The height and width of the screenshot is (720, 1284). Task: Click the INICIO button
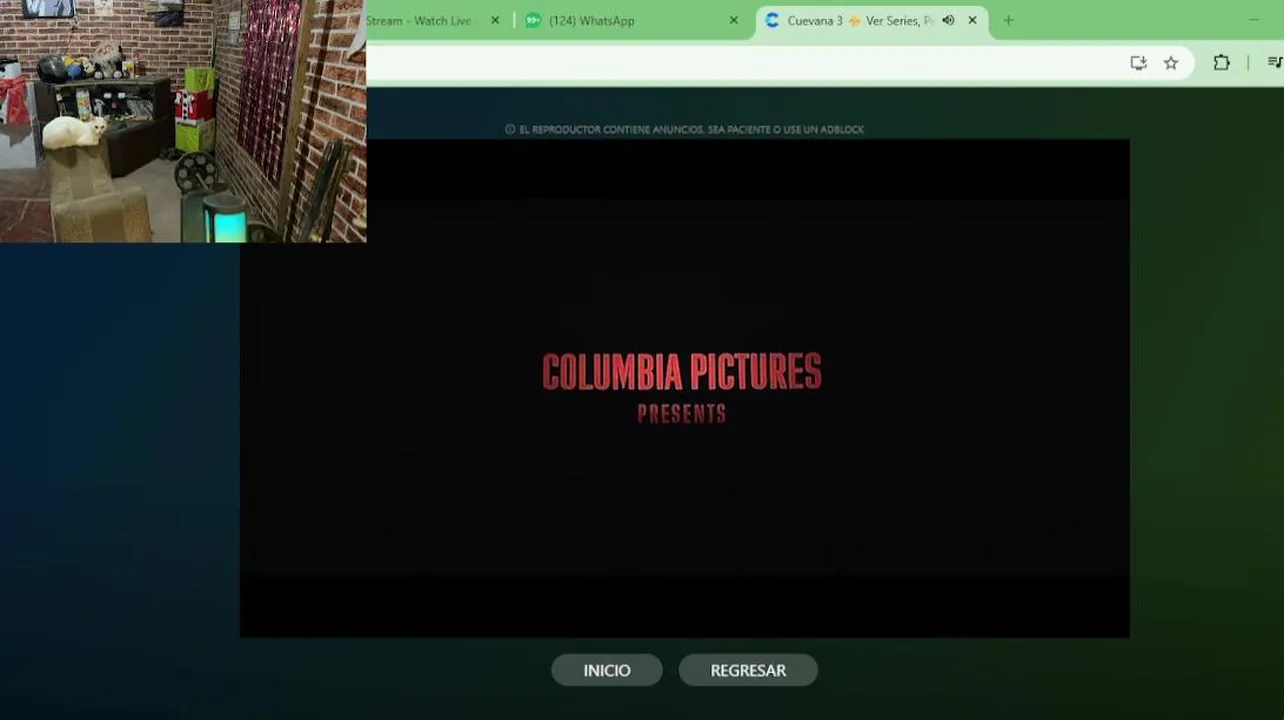607,670
